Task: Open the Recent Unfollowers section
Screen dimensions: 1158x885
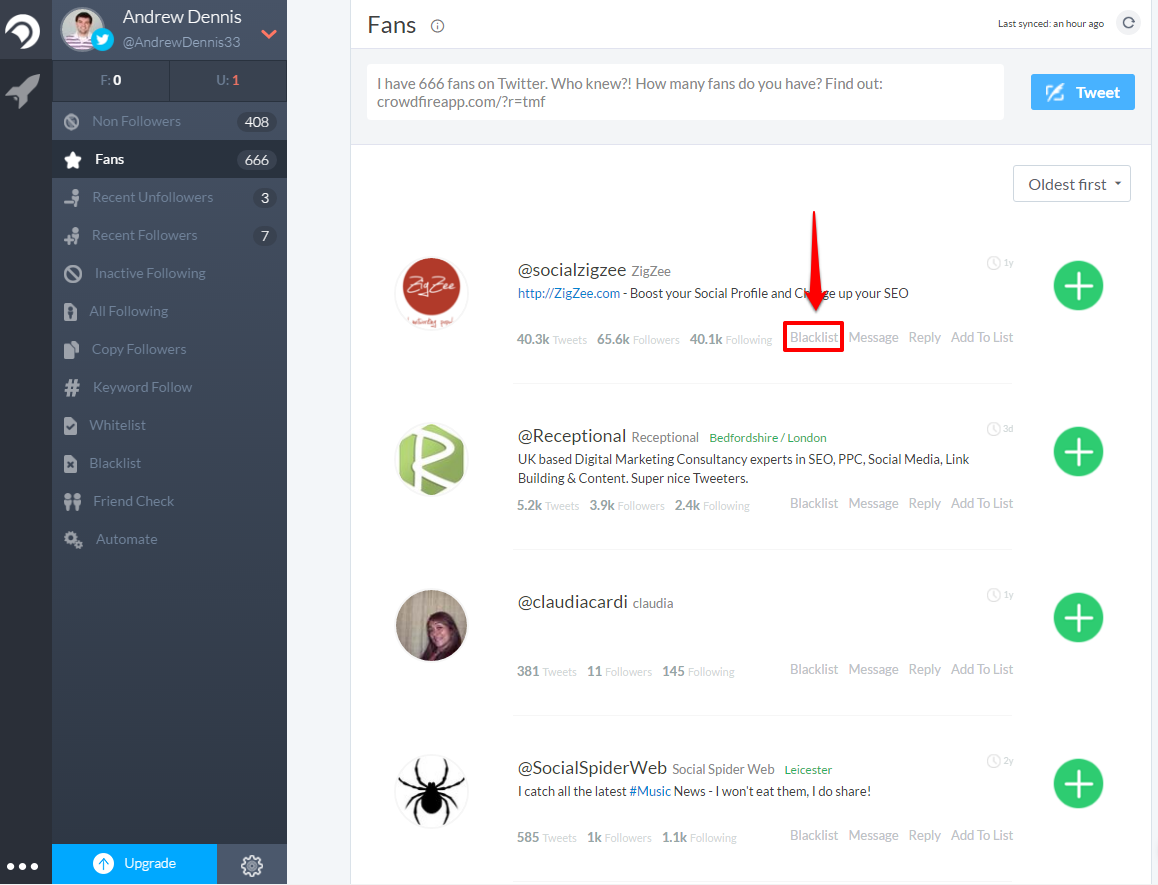Action: pyautogui.click(x=152, y=197)
